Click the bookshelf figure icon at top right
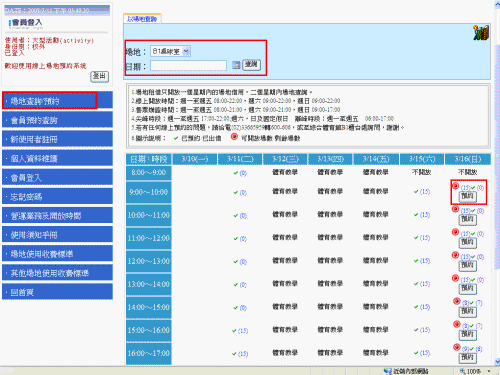The width and height of the screenshot is (500, 375). click(481, 33)
